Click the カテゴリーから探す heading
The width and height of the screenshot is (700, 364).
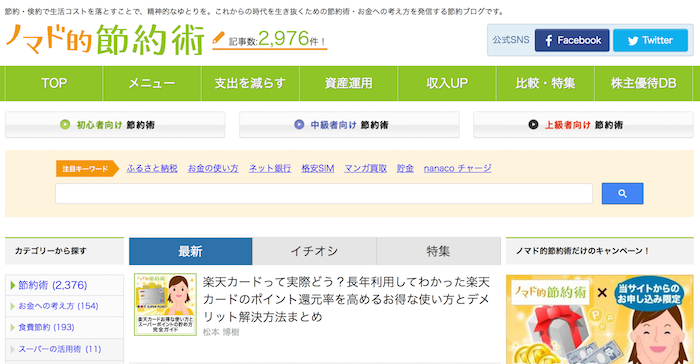(x=50, y=251)
